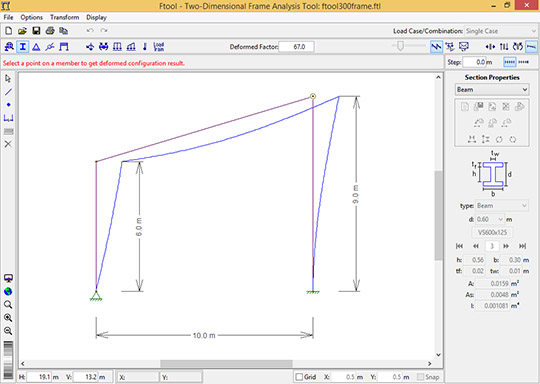Screen dimensions: 540x384
Task: Open the Options menu
Action: (x=31, y=17)
